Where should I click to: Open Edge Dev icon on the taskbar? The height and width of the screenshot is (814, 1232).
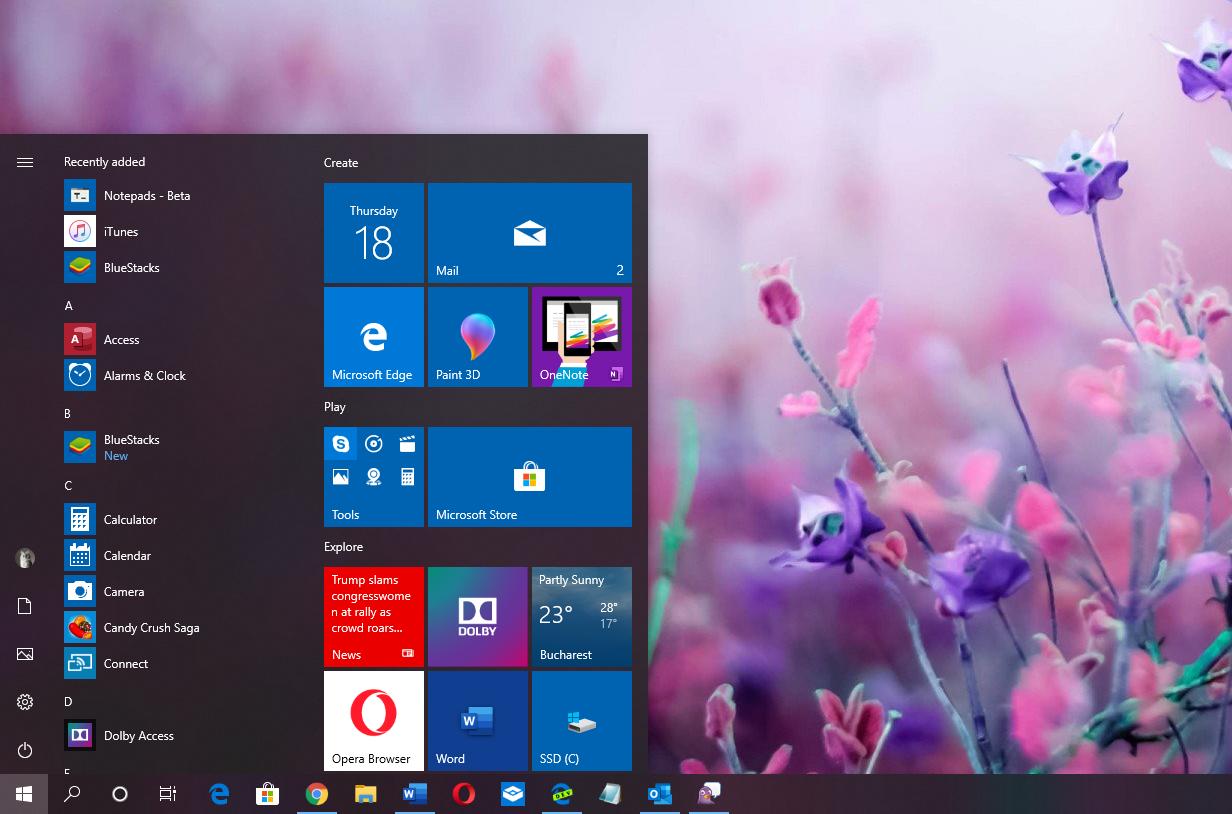pyautogui.click(x=561, y=794)
